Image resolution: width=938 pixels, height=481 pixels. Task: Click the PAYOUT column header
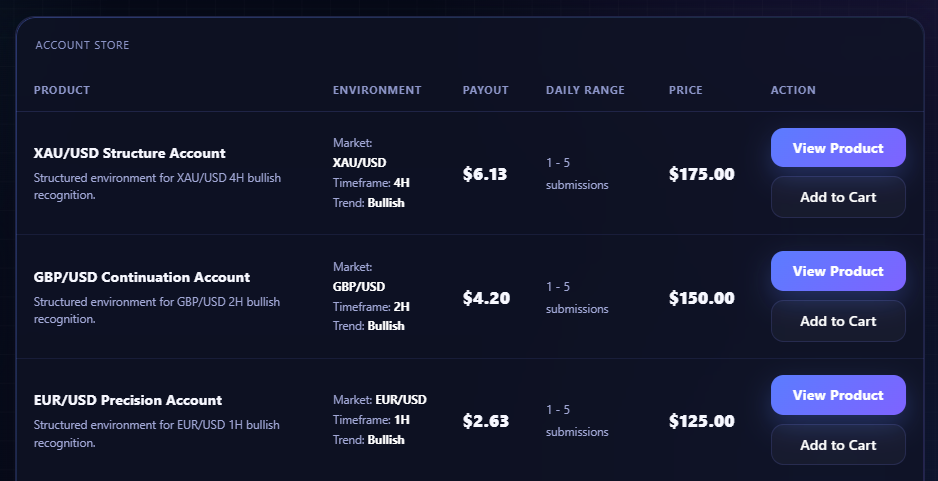coord(485,90)
